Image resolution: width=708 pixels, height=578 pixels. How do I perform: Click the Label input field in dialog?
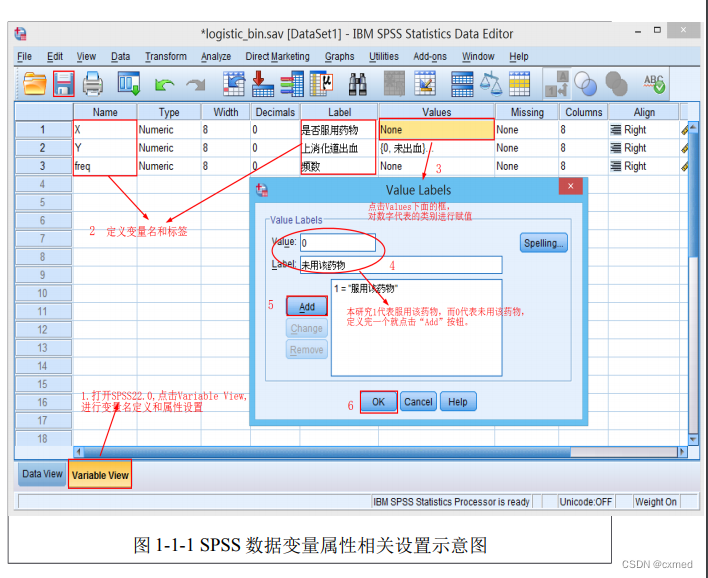pyautogui.click(x=401, y=265)
